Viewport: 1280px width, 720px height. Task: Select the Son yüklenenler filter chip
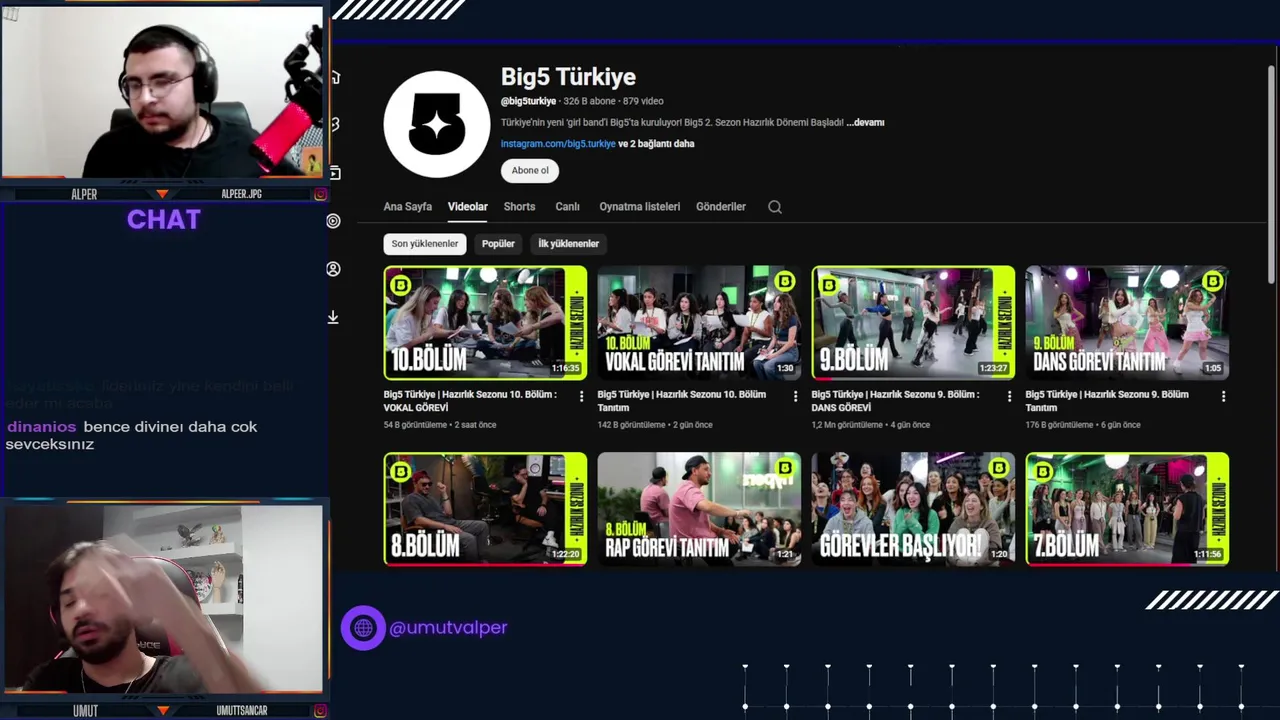(x=425, y=244)
